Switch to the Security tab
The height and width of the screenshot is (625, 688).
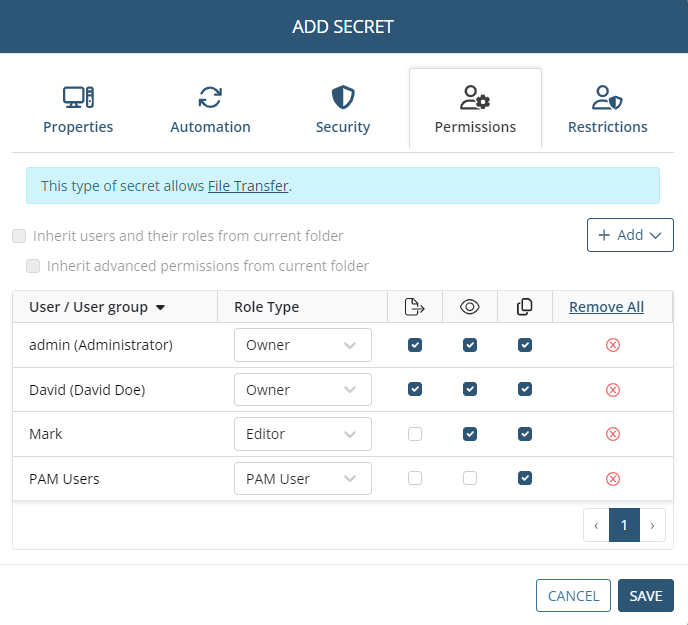point(343,110)
